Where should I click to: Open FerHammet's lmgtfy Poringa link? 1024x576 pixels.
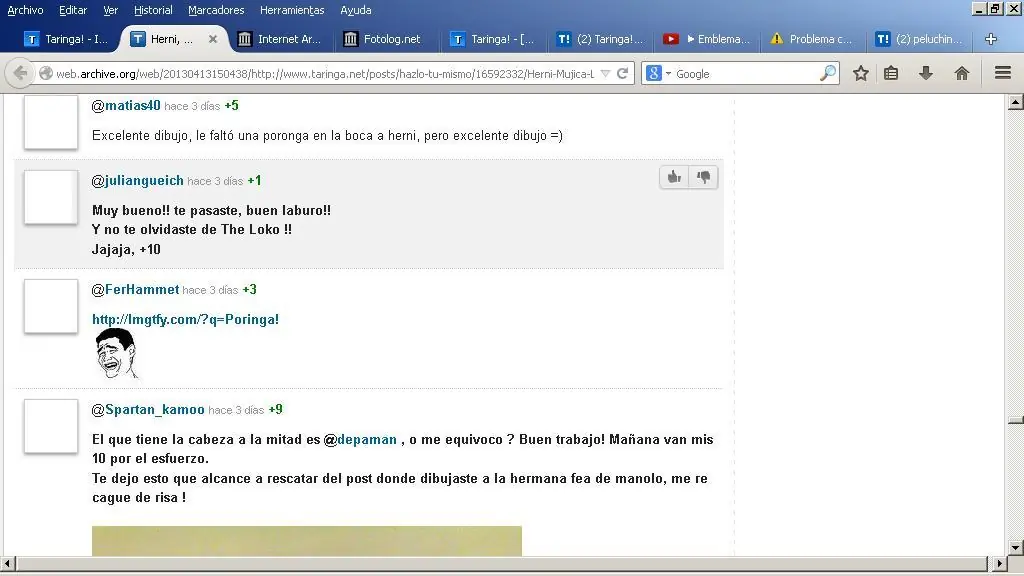click(185, 319)
